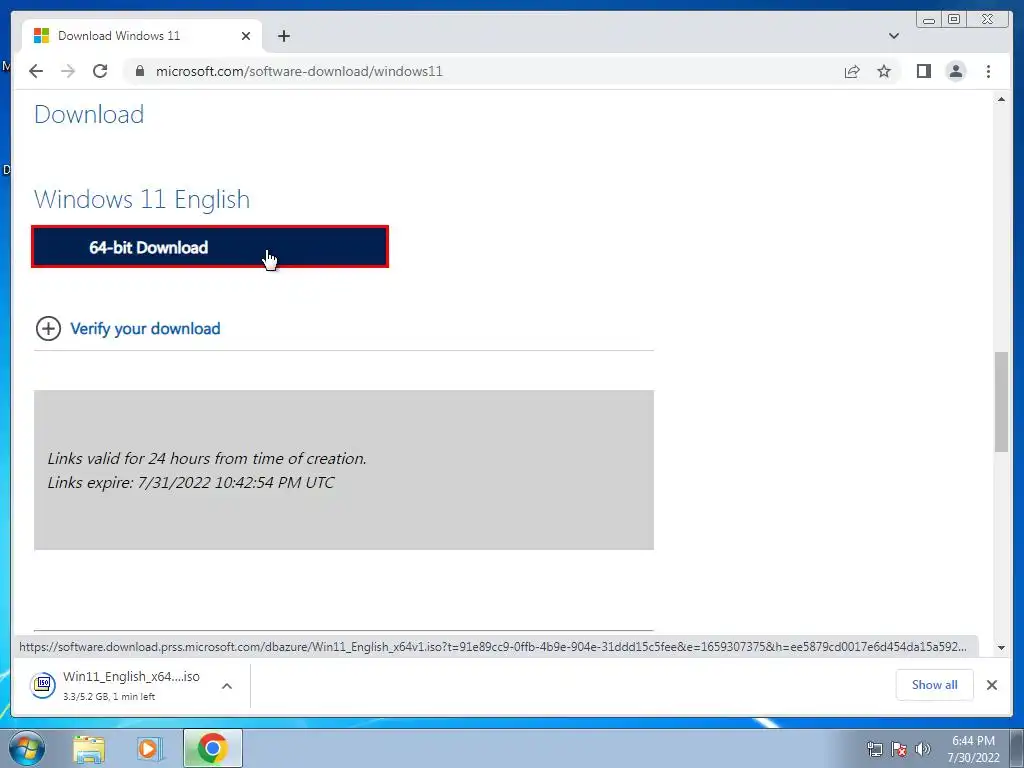View site information via the lock icon
Screen dimensions: 1024x768
(x=140, y=71)
